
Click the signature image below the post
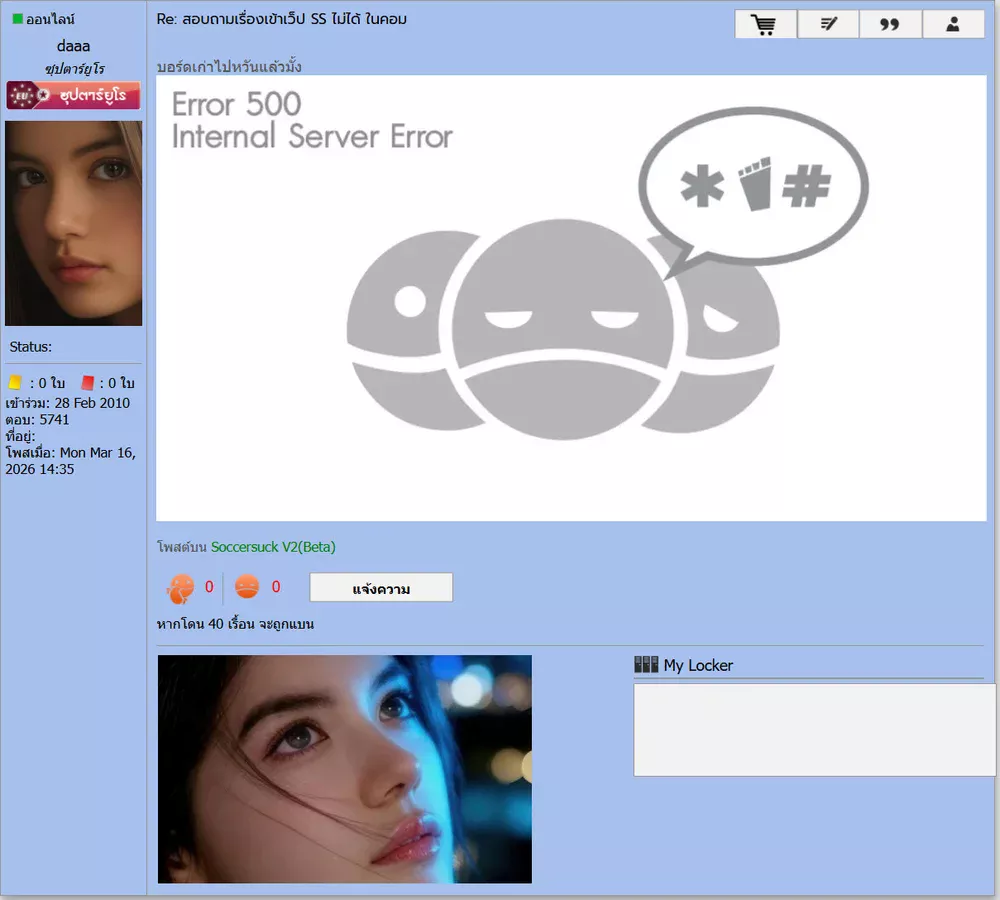[345, 769]
